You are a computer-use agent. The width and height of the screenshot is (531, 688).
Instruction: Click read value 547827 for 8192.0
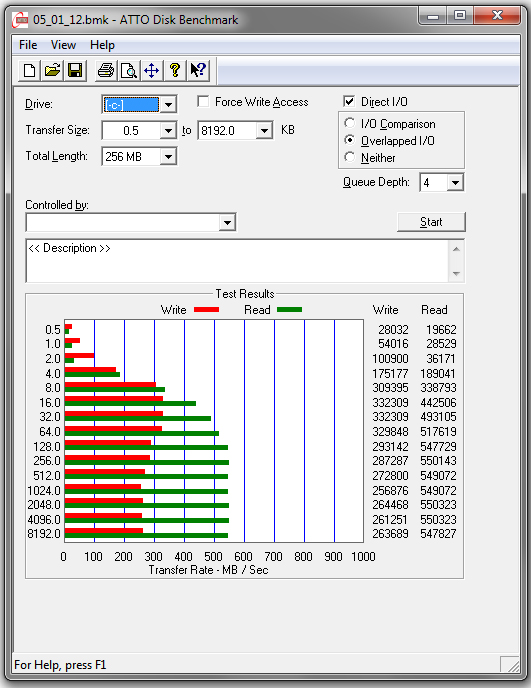point(438,534)
